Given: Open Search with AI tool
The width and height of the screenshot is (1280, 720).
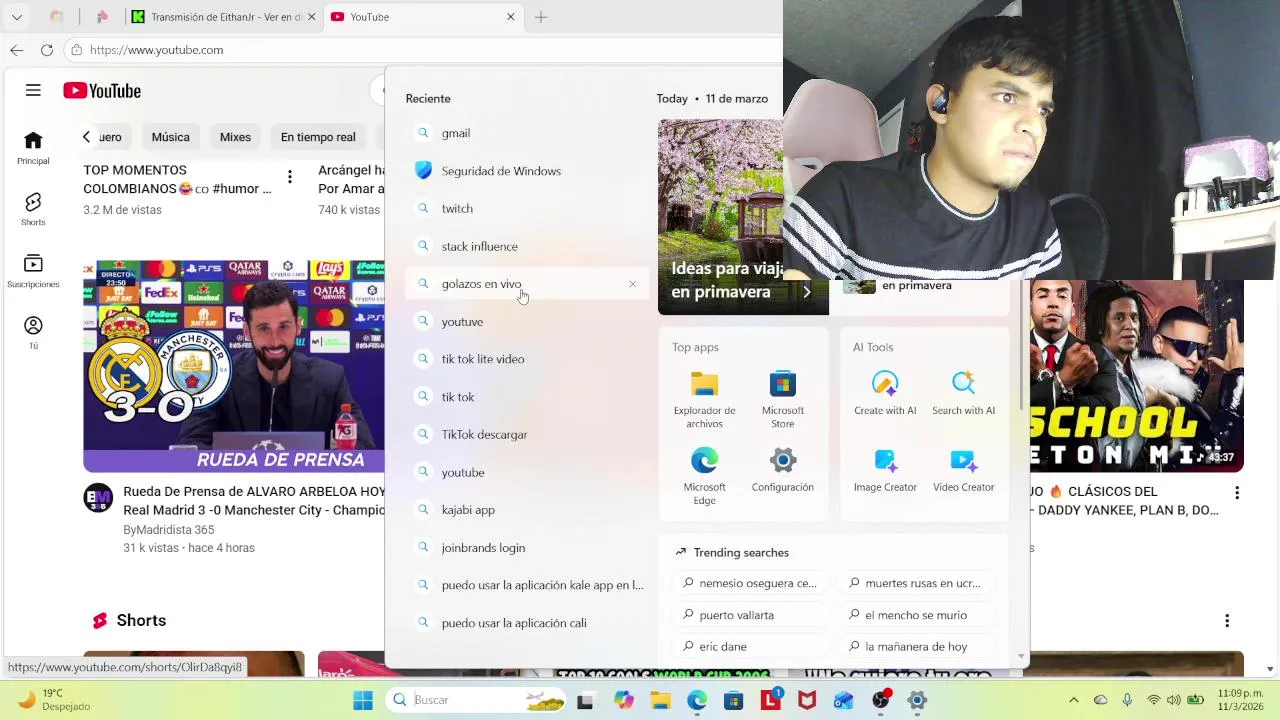Looking at the screenshot, I should pyautogui.click(x=963, y=393).
